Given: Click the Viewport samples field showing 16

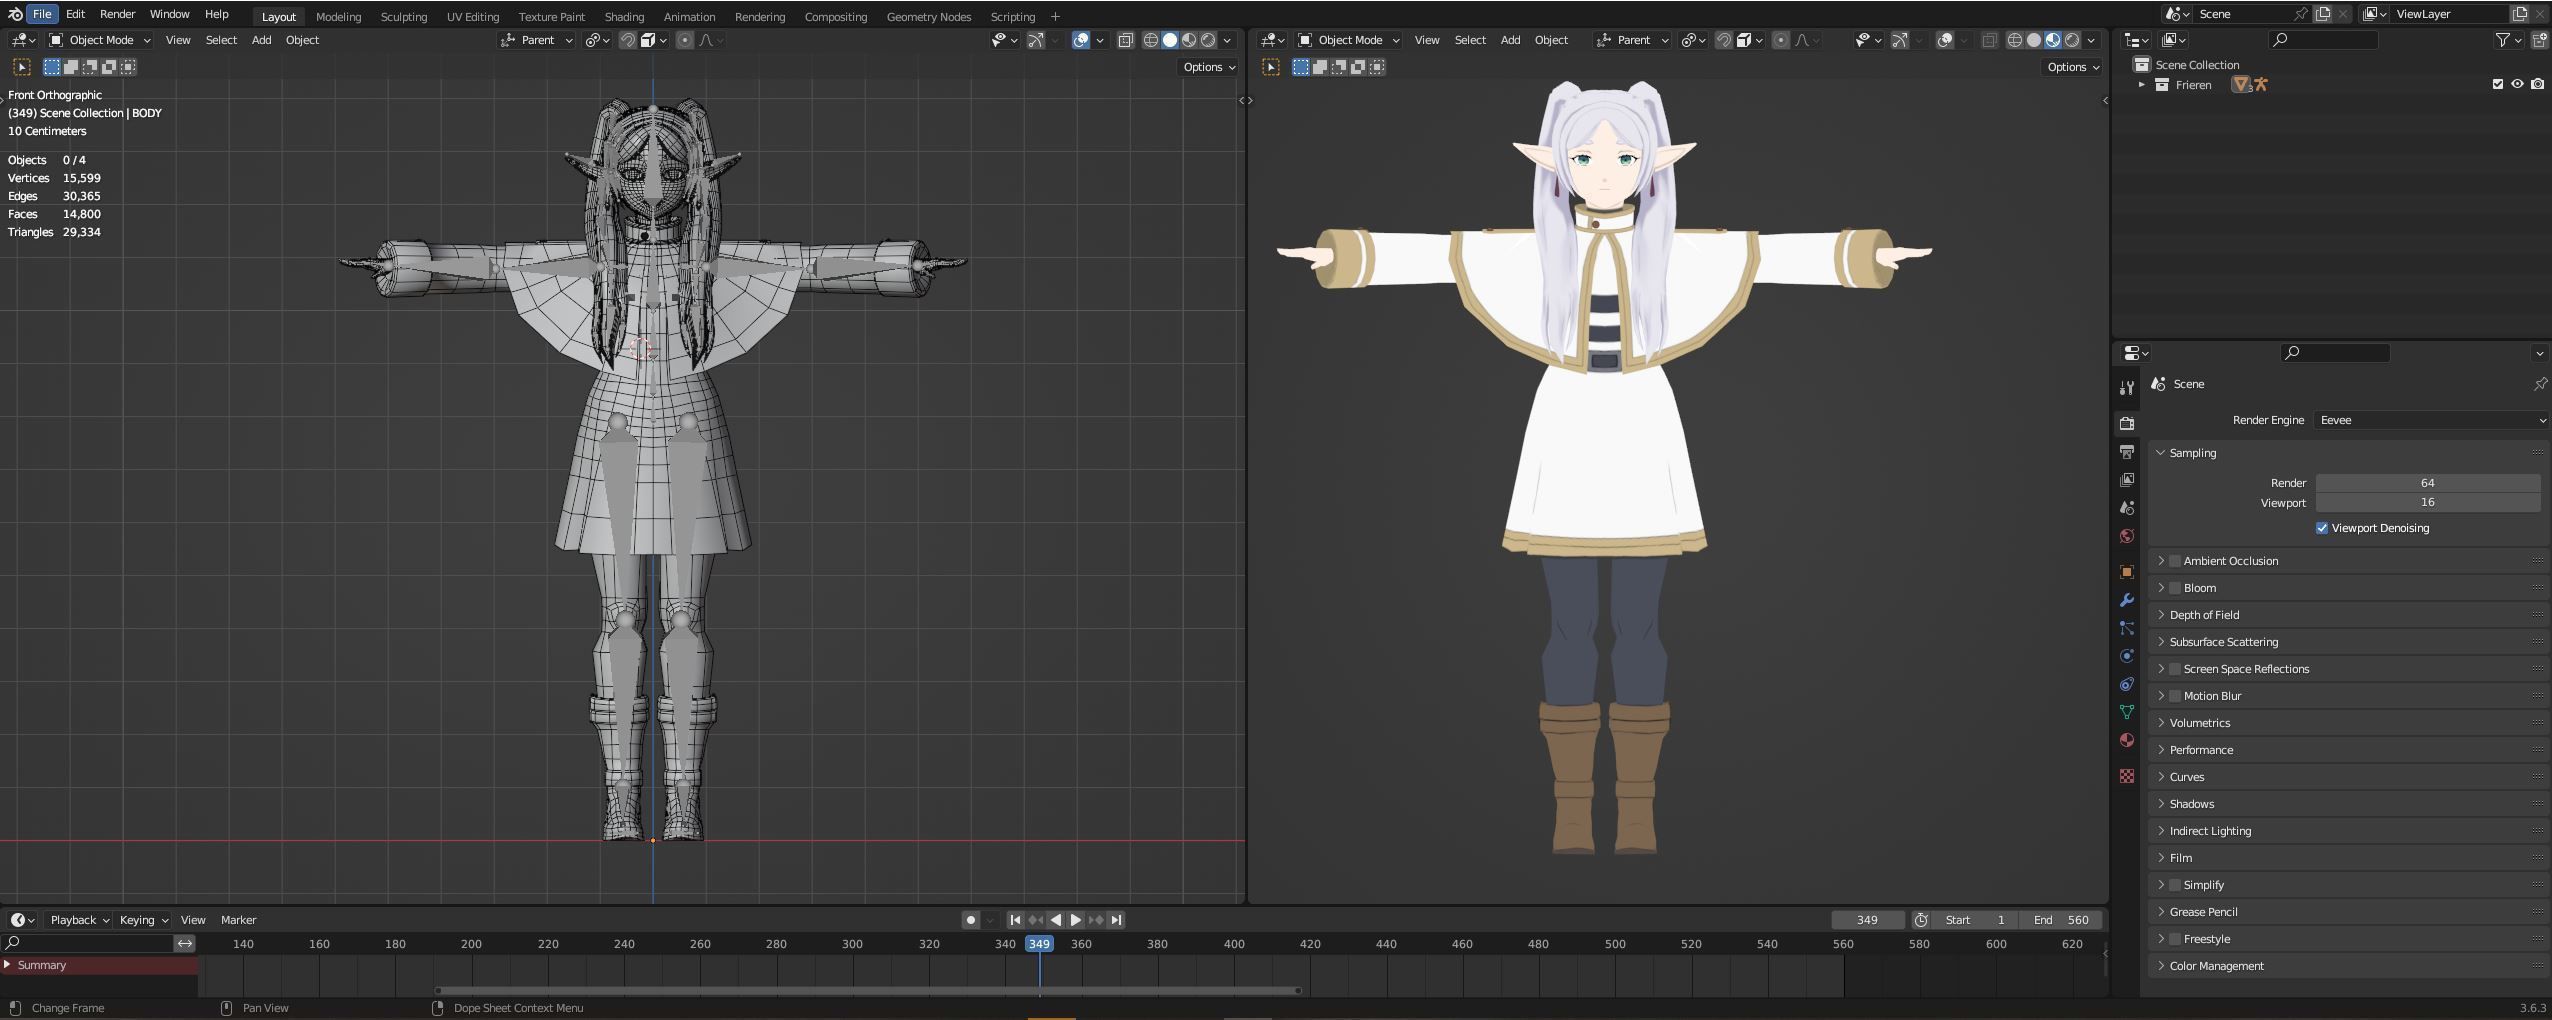Looking at the screenshot, I should coord(2428,502).
